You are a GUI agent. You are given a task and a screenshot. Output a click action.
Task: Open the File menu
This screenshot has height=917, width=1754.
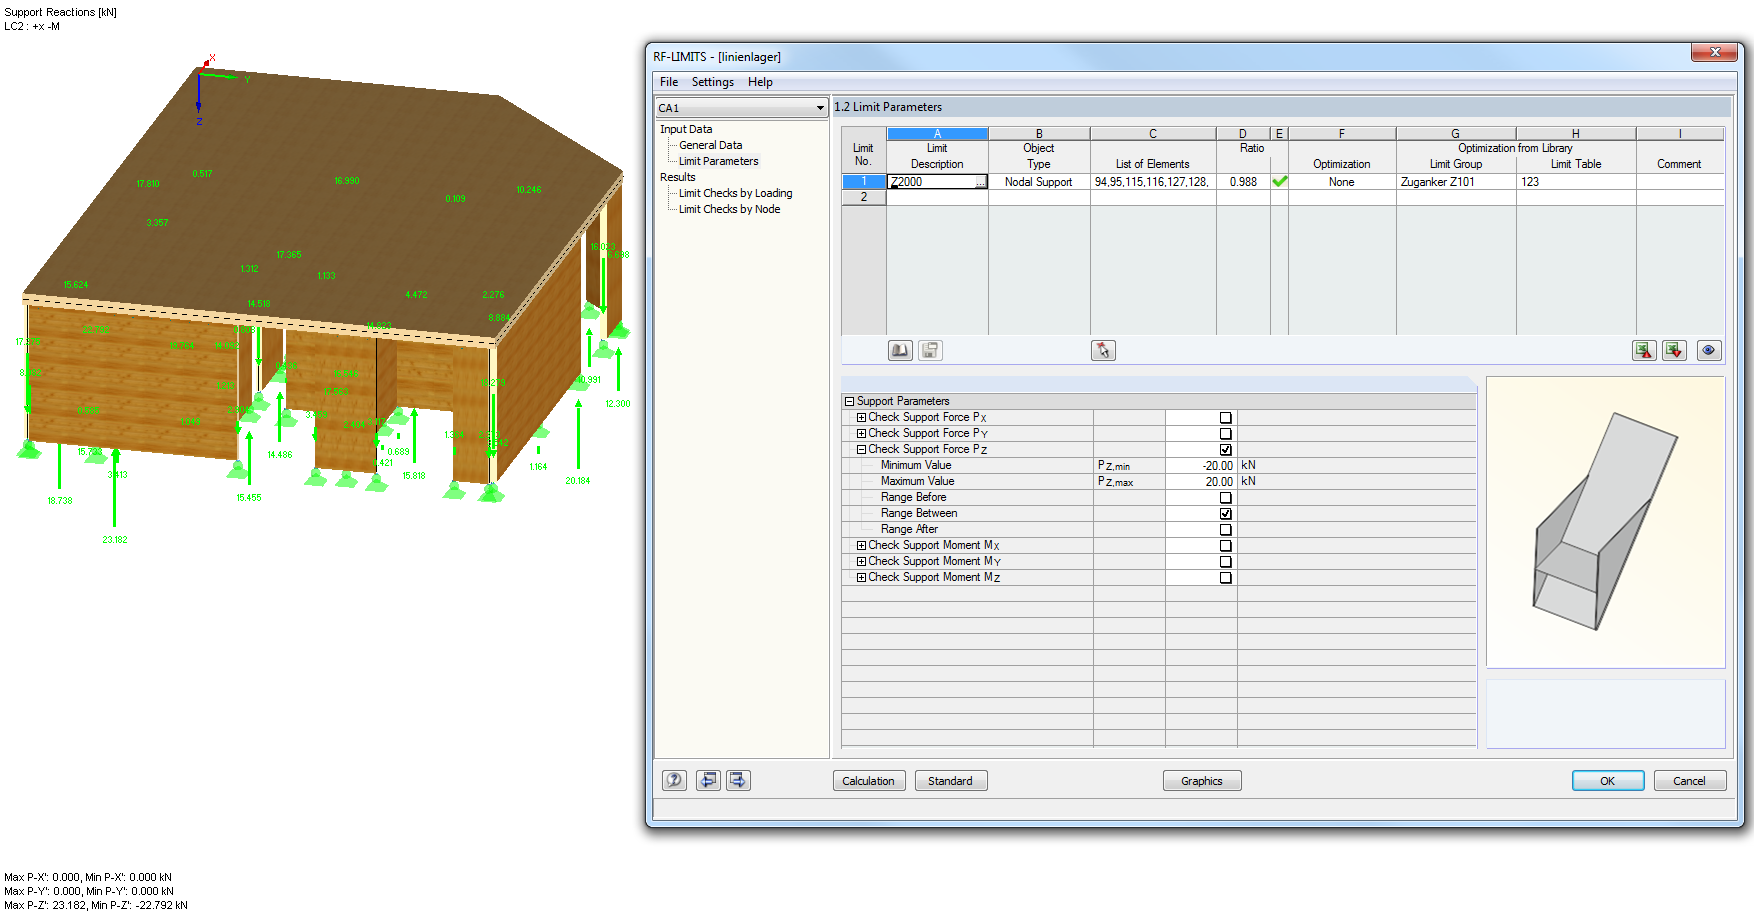(669, 82)
